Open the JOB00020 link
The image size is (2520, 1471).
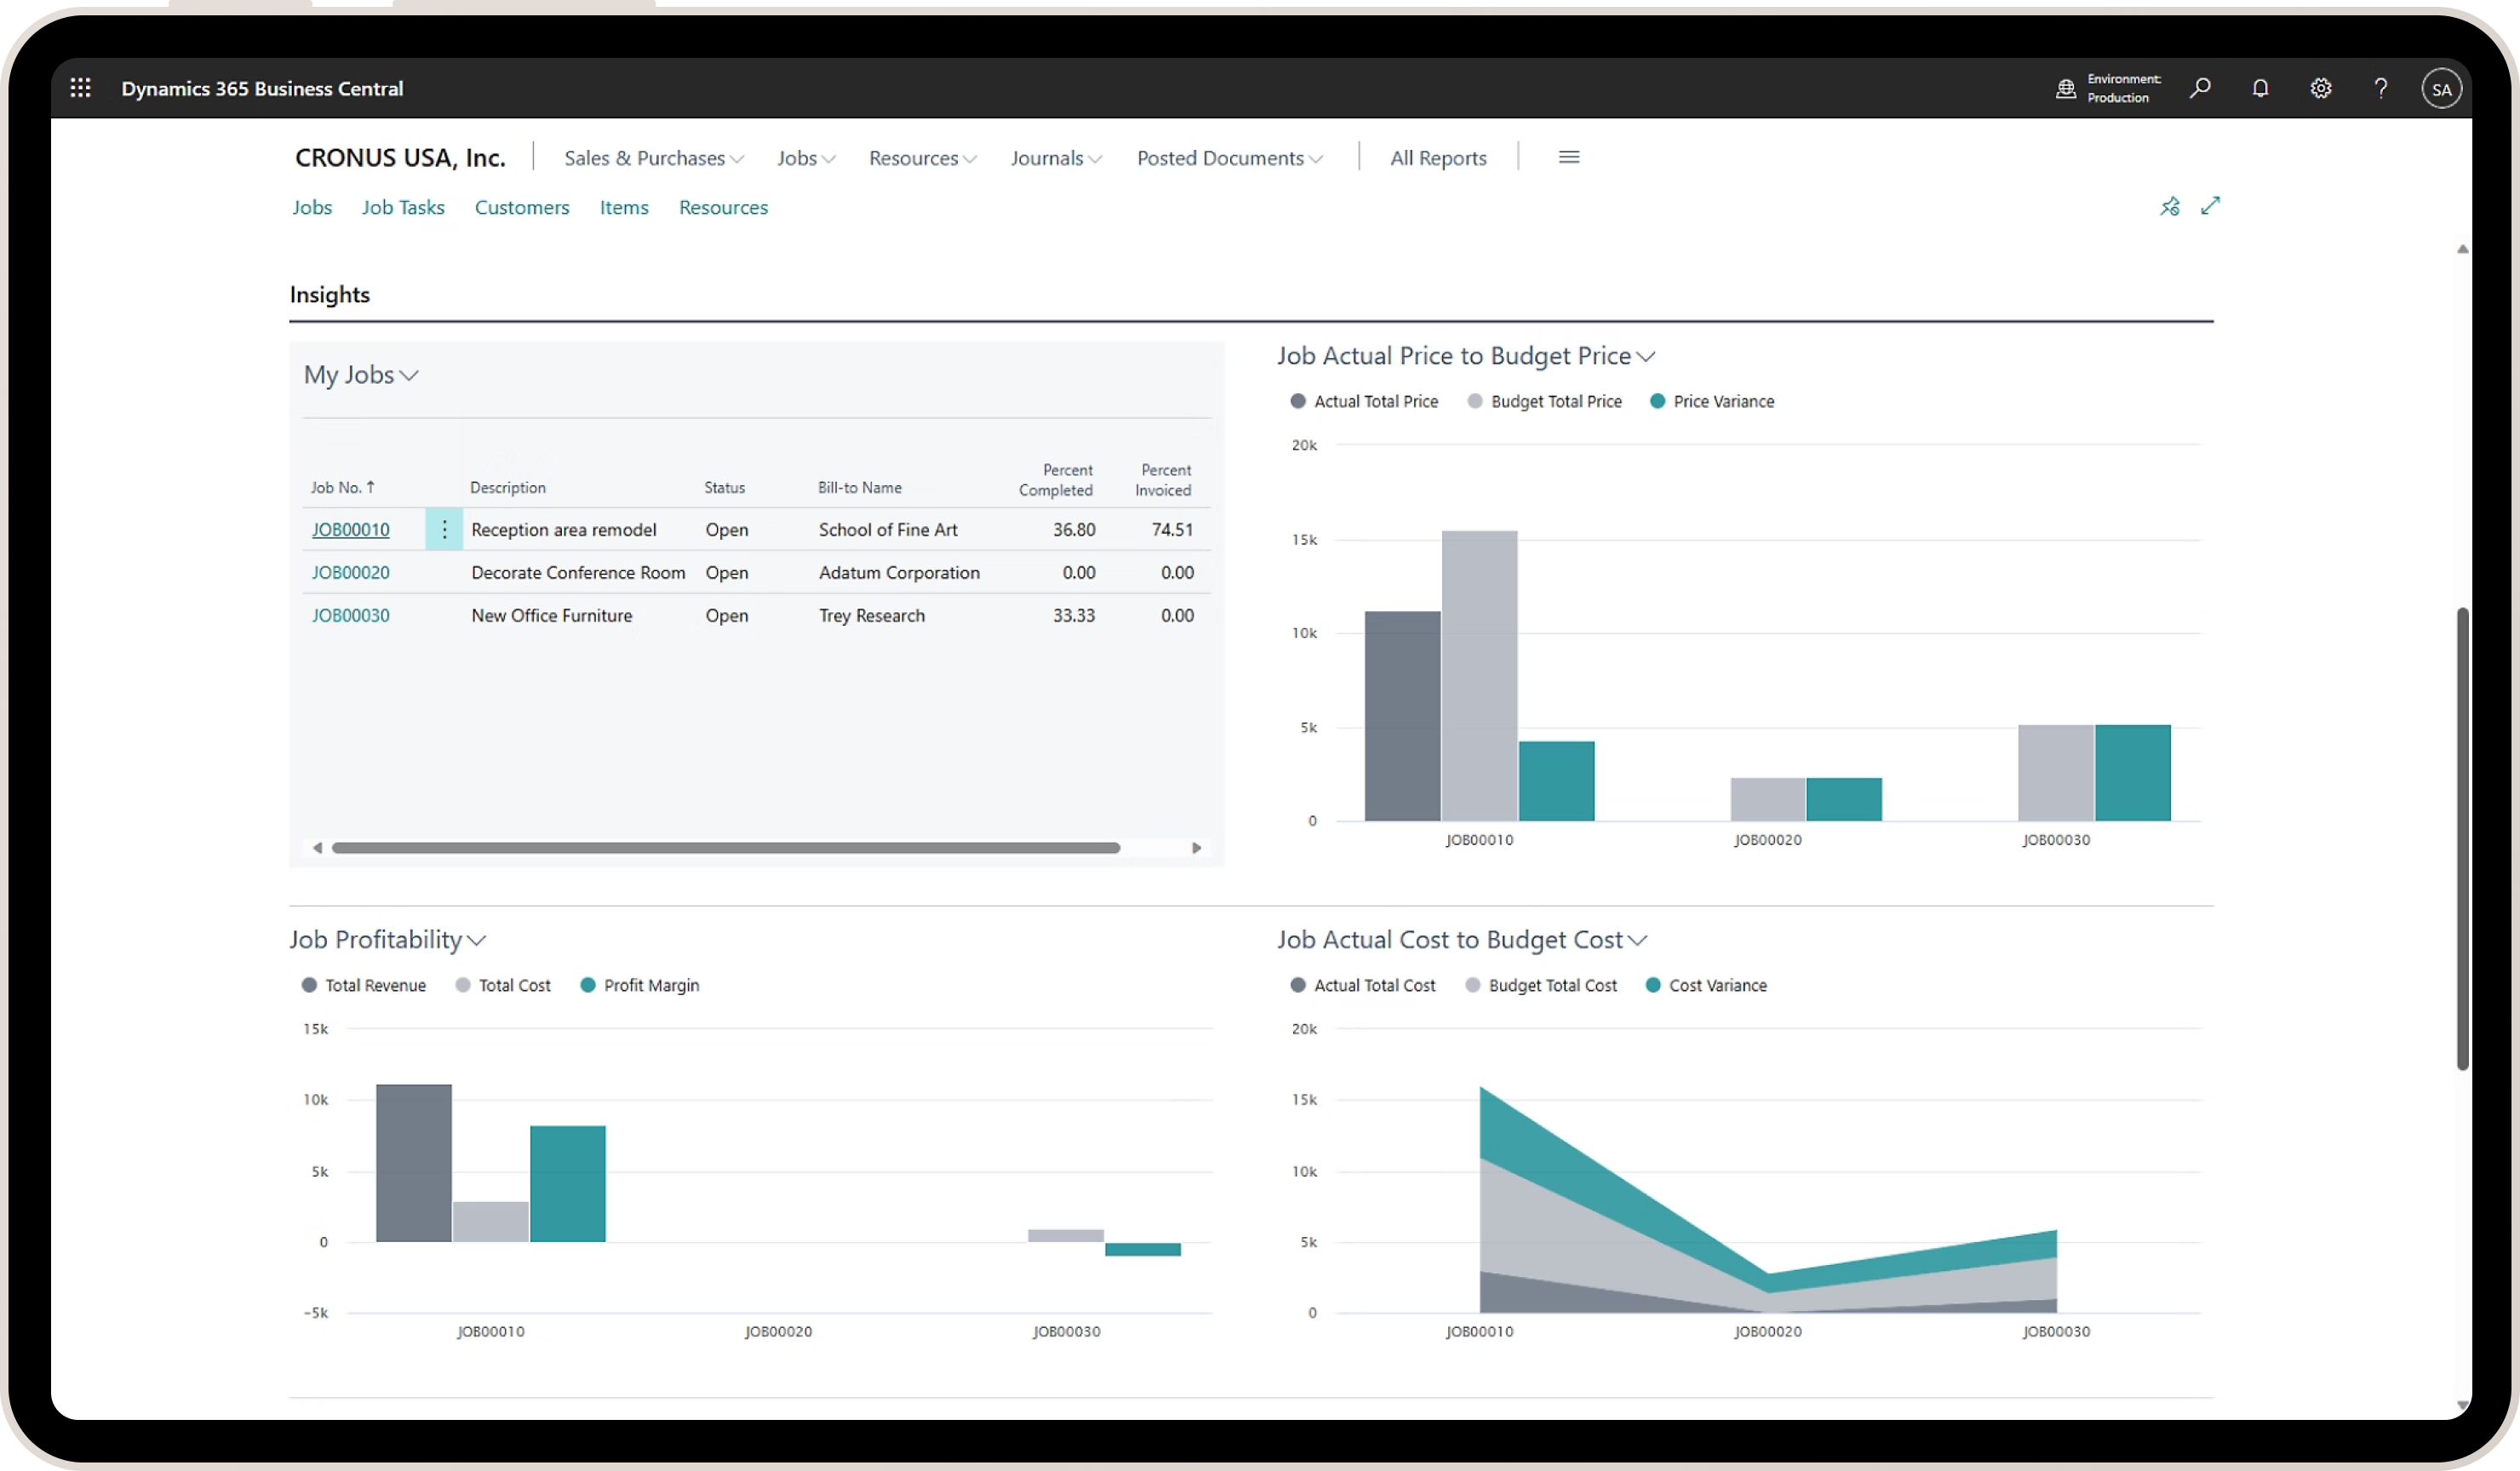coord(350,572)
